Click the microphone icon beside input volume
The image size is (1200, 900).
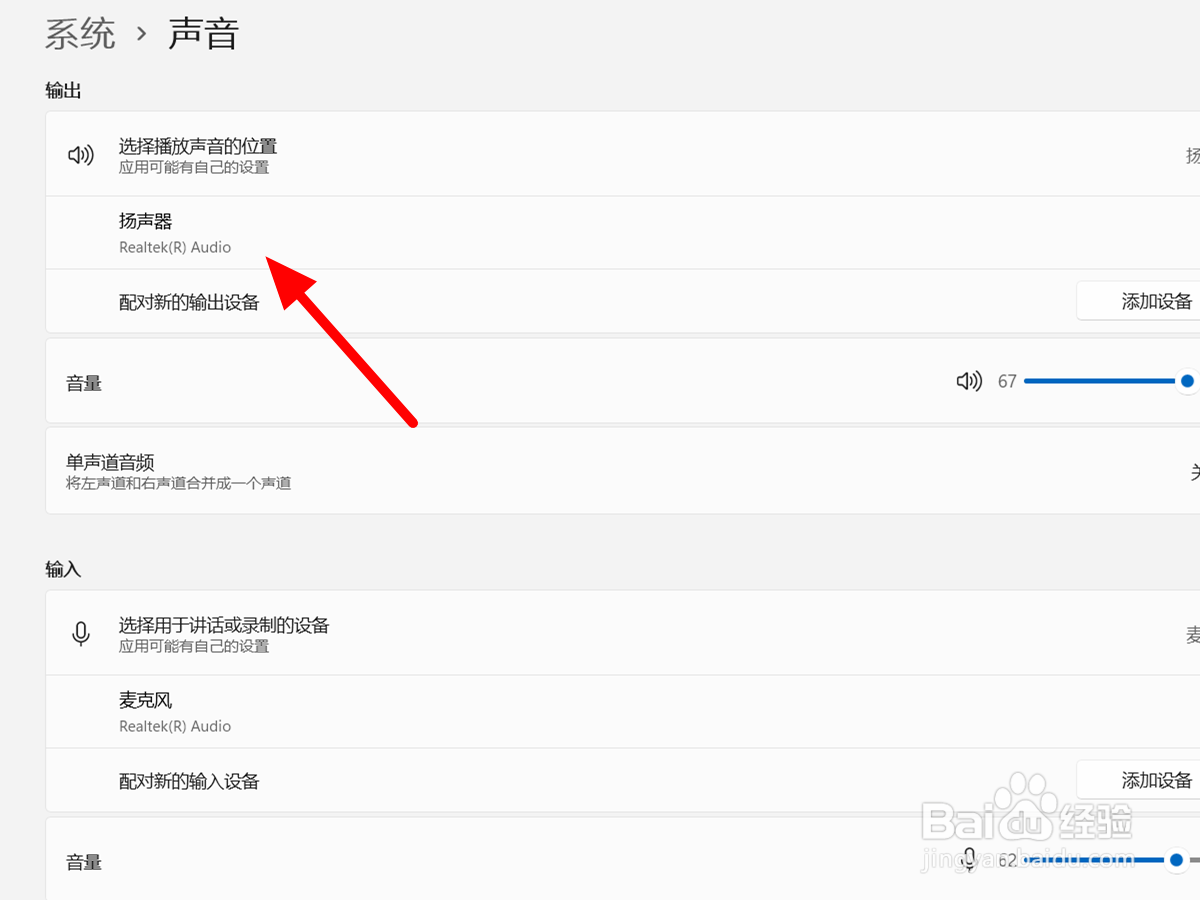(x=968, y=860)
